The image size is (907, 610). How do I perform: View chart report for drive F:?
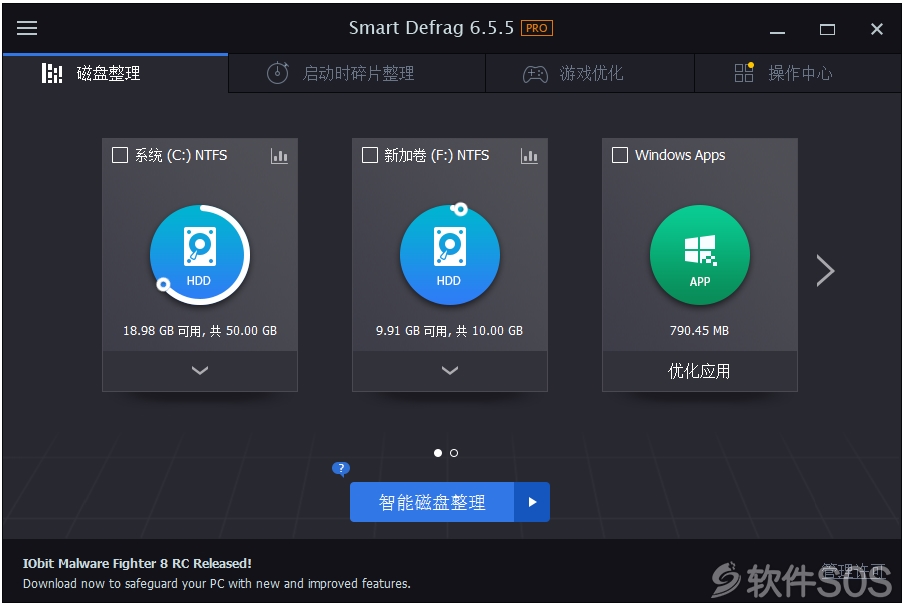529,156
